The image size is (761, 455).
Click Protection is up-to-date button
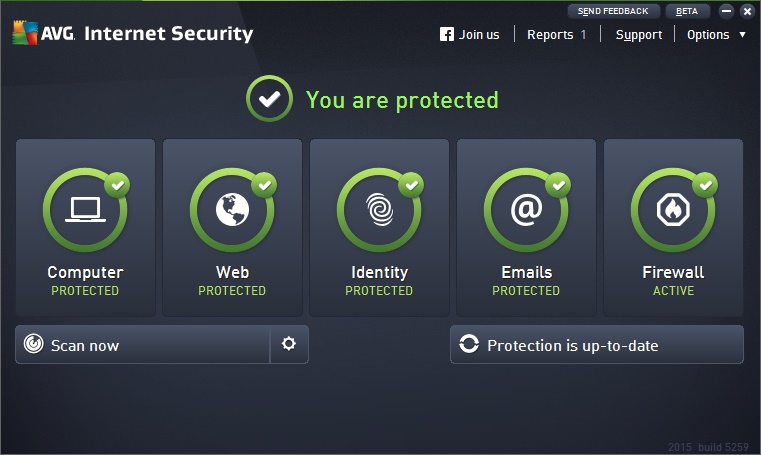[596, 345]
